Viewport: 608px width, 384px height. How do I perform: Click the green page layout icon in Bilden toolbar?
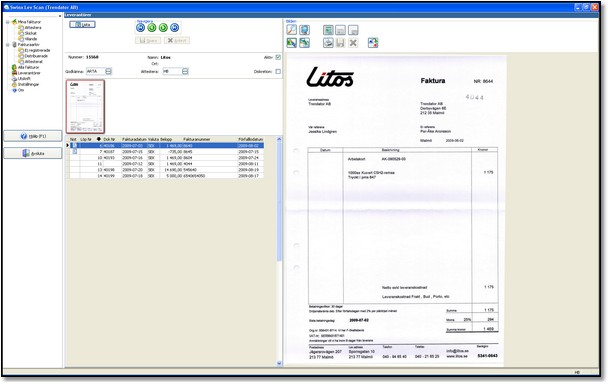click(328, 30)
